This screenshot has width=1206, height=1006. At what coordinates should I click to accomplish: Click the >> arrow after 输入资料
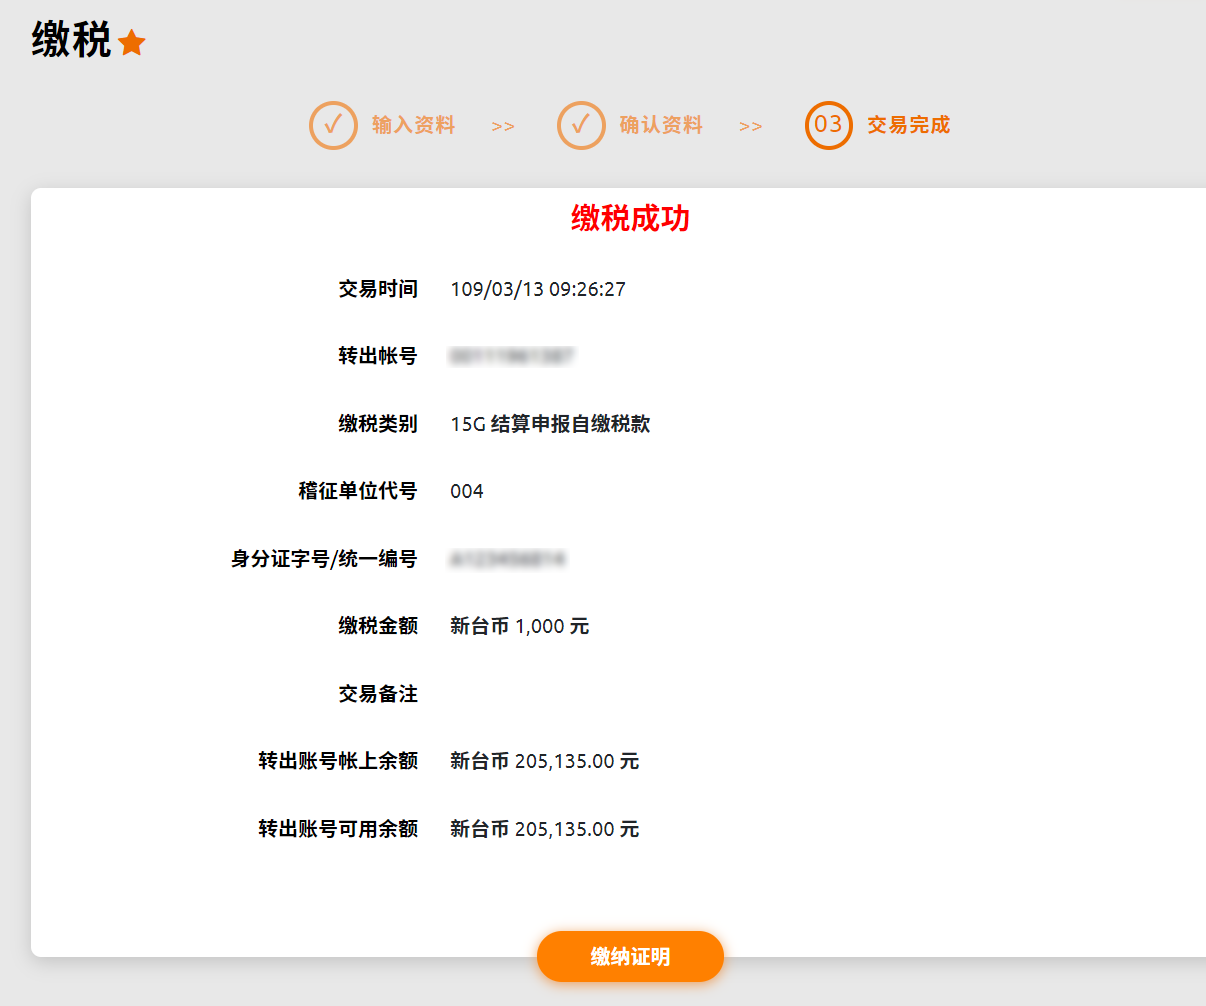(503, 127)
